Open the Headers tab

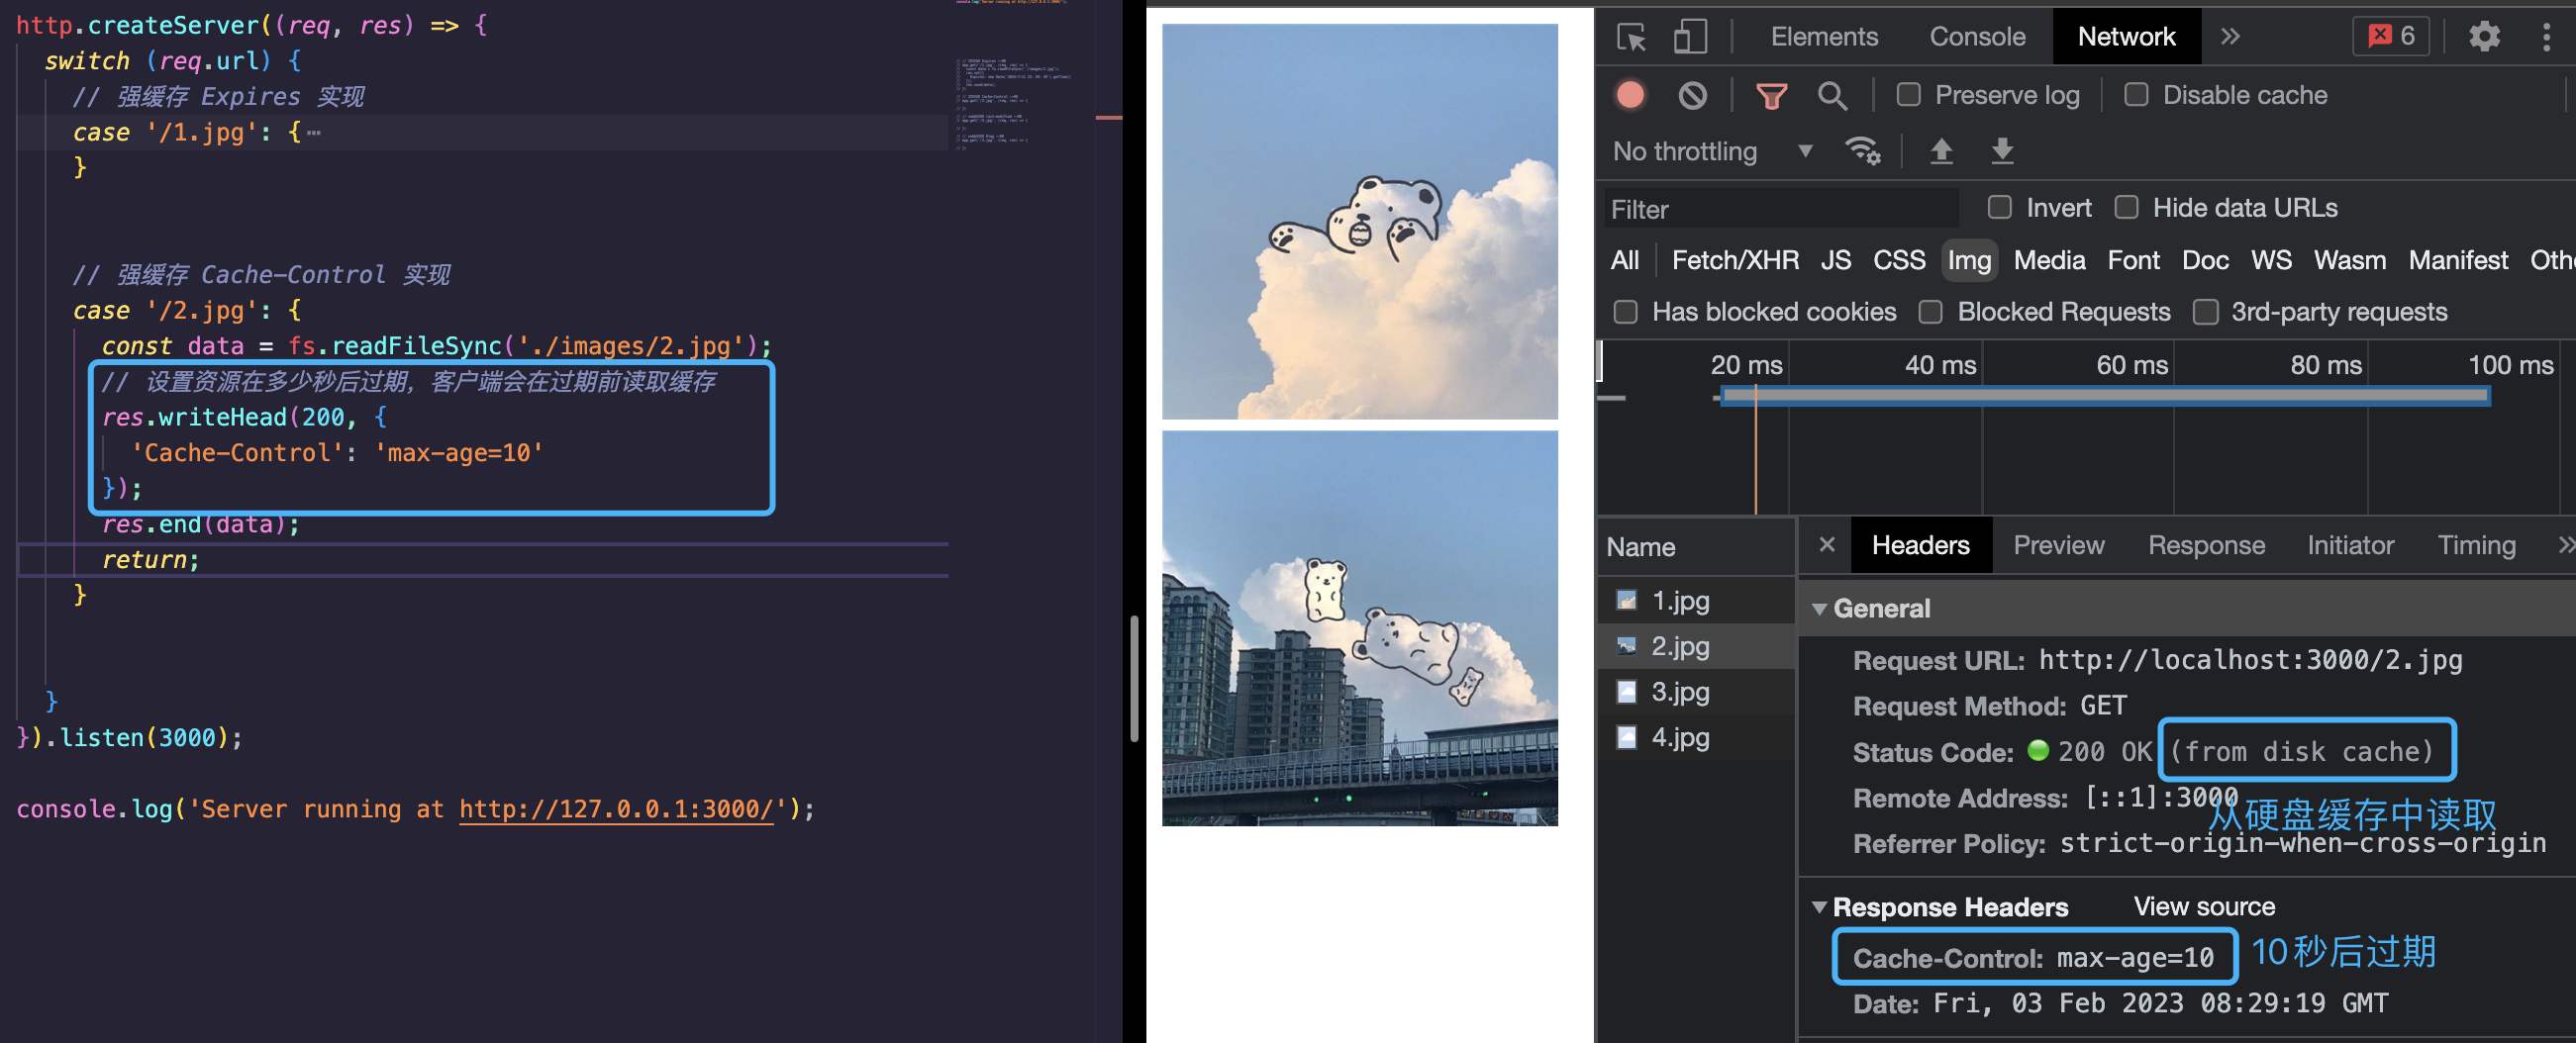pyautogui.click(x=1920, y=545)
